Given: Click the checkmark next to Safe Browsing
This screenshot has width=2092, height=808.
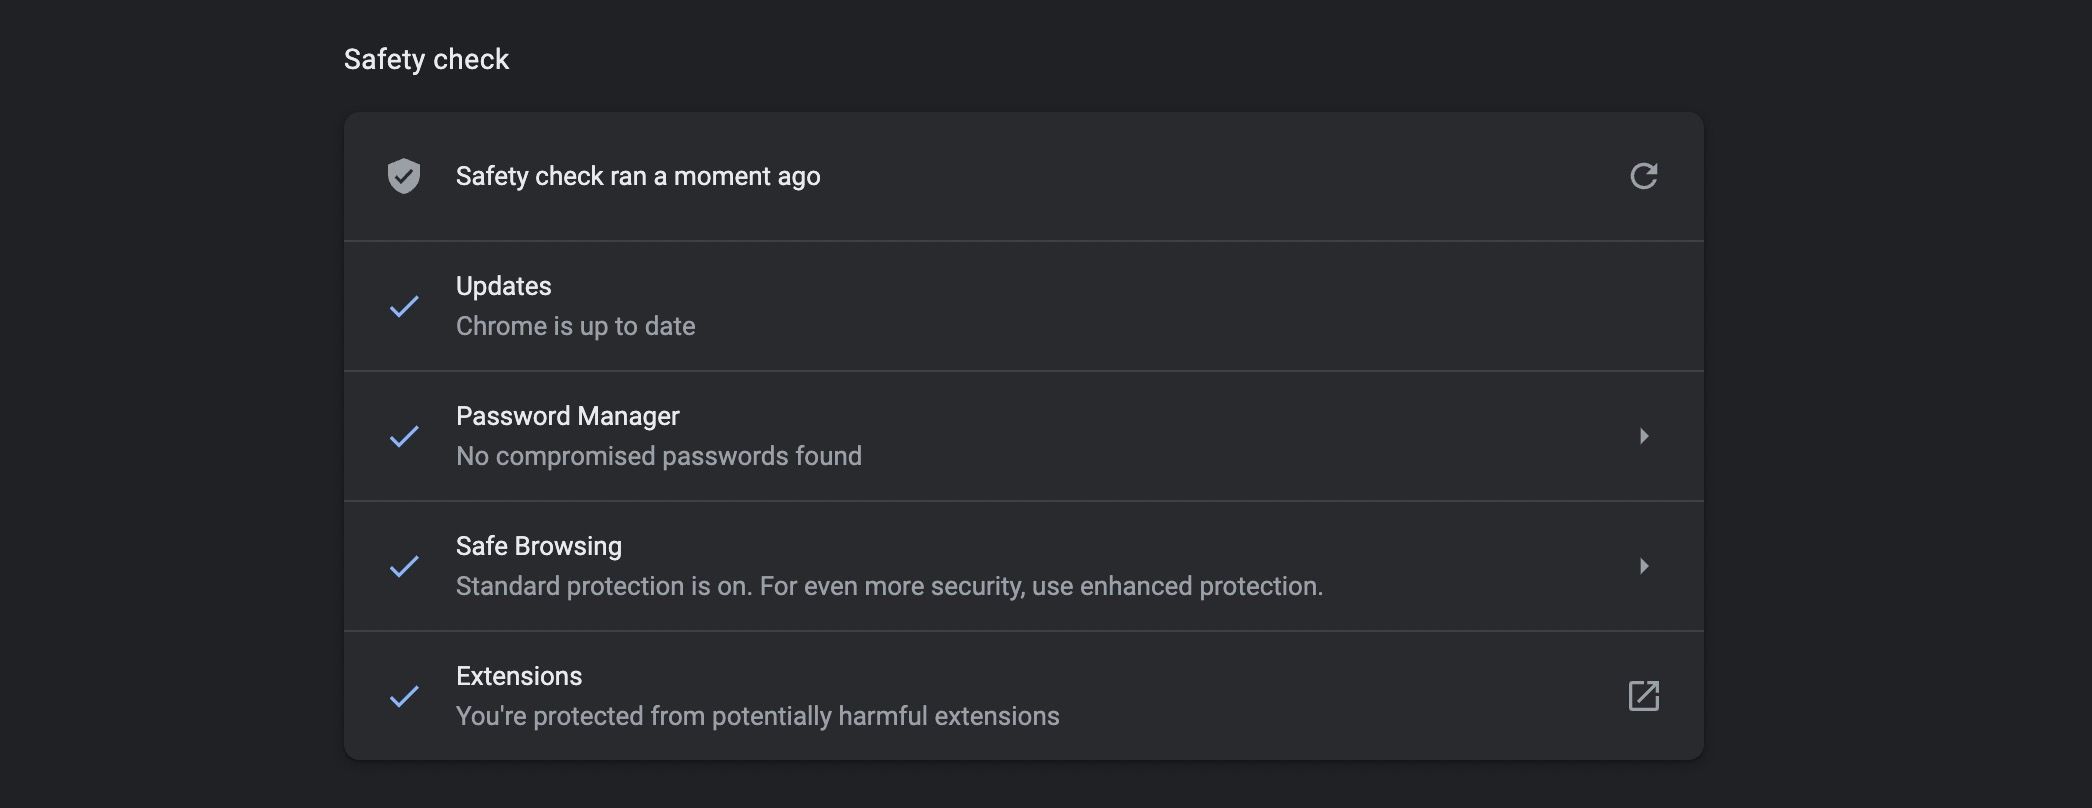Looking at the screenshot, I should pyautogui.click(x=404, y=566).
